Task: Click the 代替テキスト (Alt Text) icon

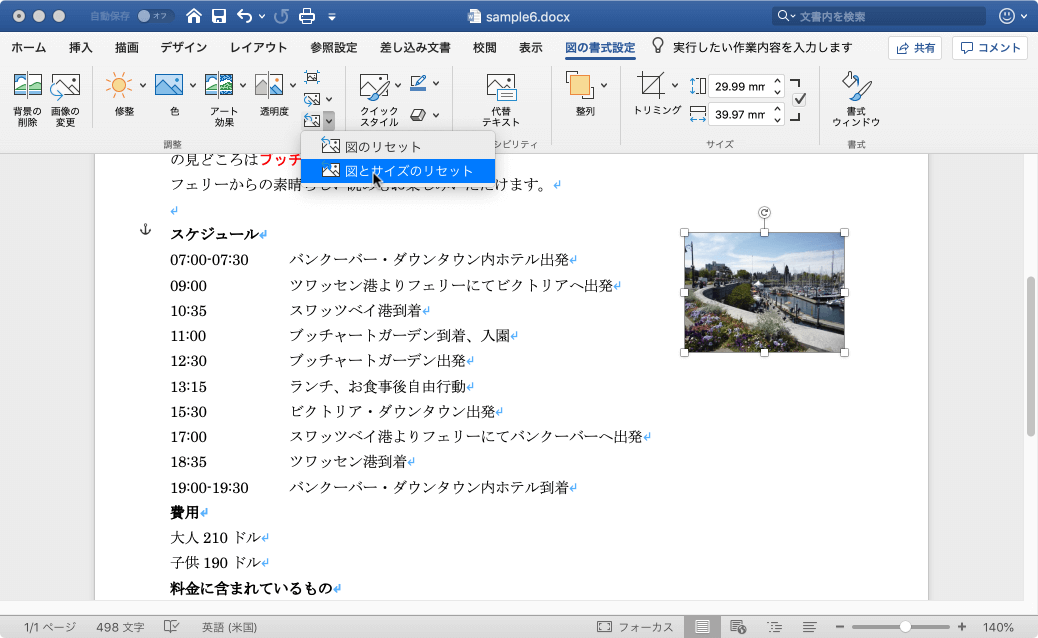Action: click(501, 87)
